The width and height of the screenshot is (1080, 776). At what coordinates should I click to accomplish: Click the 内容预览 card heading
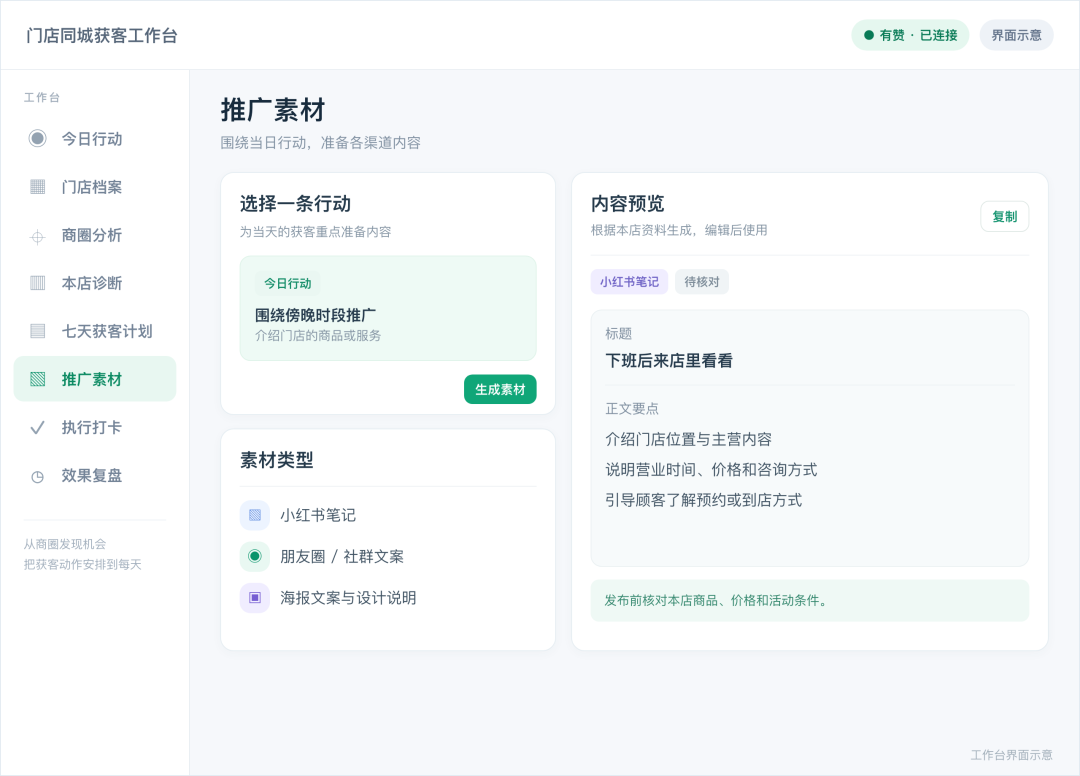(x=627, y=204)
